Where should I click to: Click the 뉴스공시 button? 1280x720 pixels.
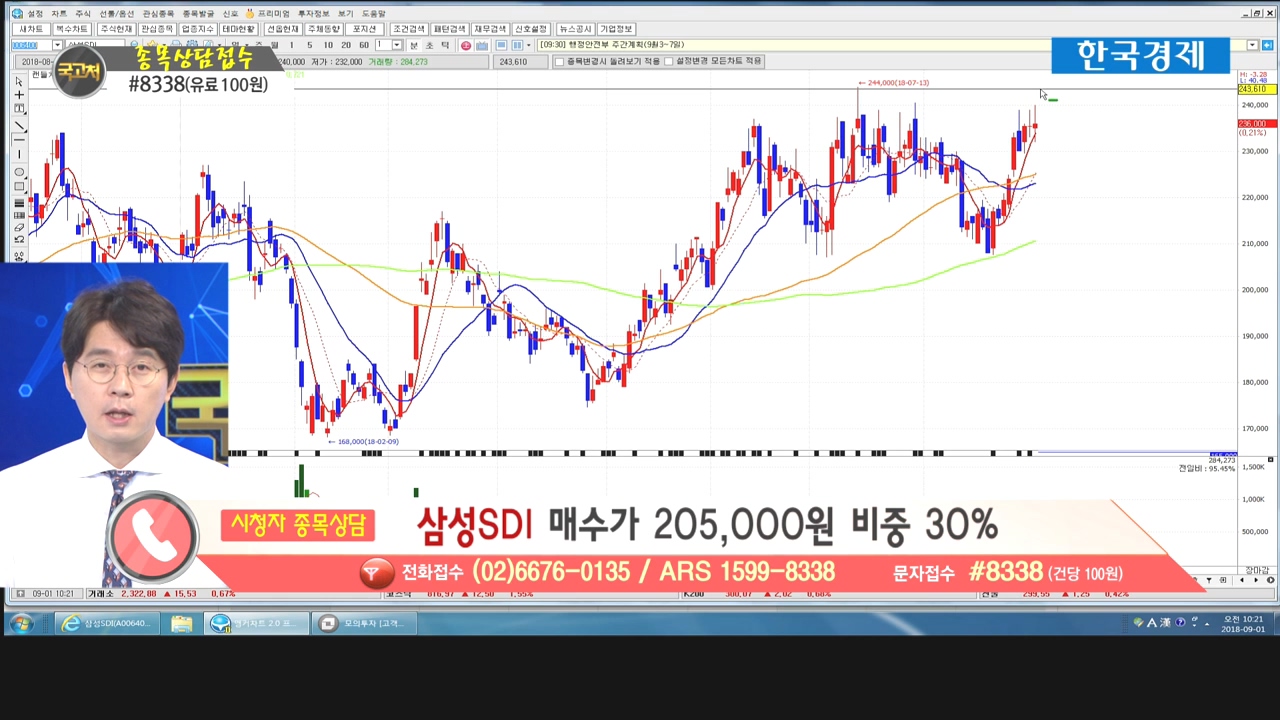point(575,29)
